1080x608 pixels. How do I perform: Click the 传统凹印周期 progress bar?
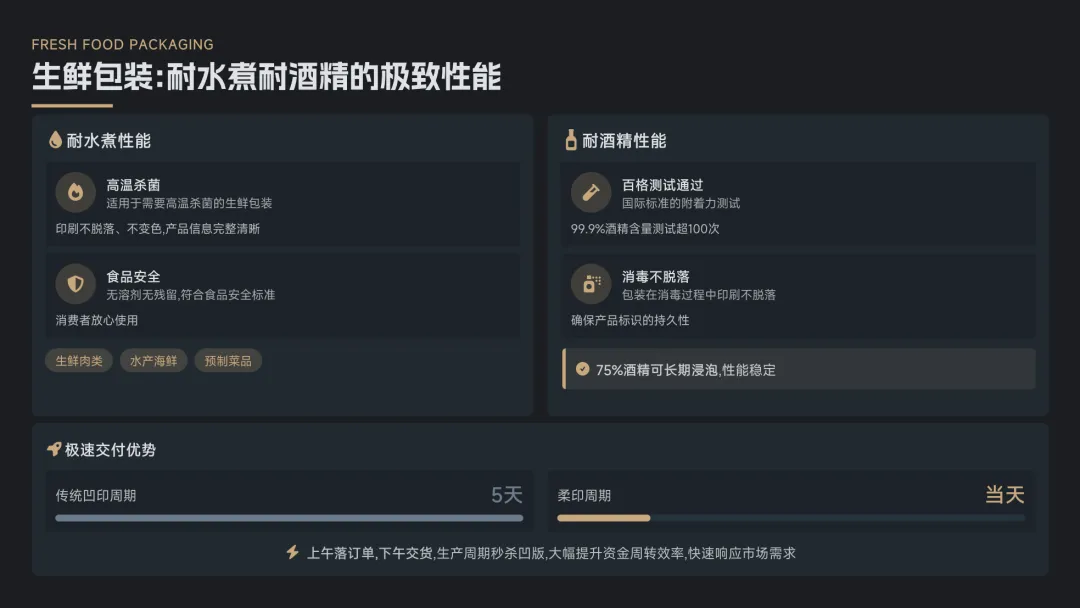tap(289, 518)
